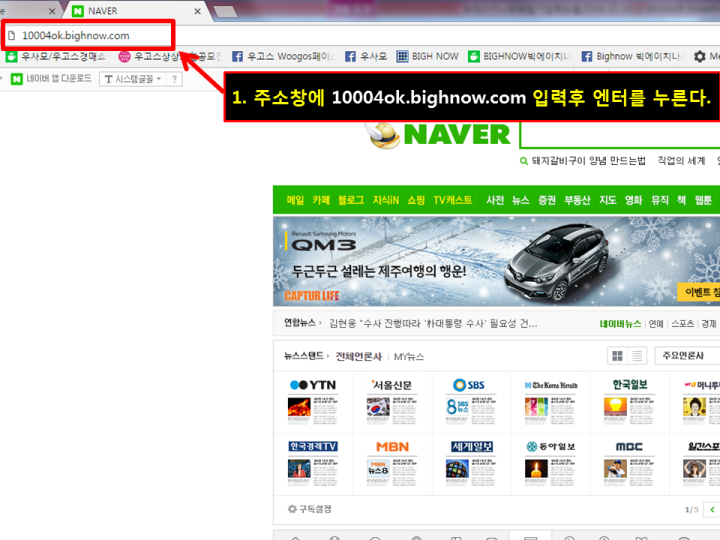The height and width of the screenshot is (540, 720).
Task: Open the MBN newsstand tile
Action: (x=392, y=464)
